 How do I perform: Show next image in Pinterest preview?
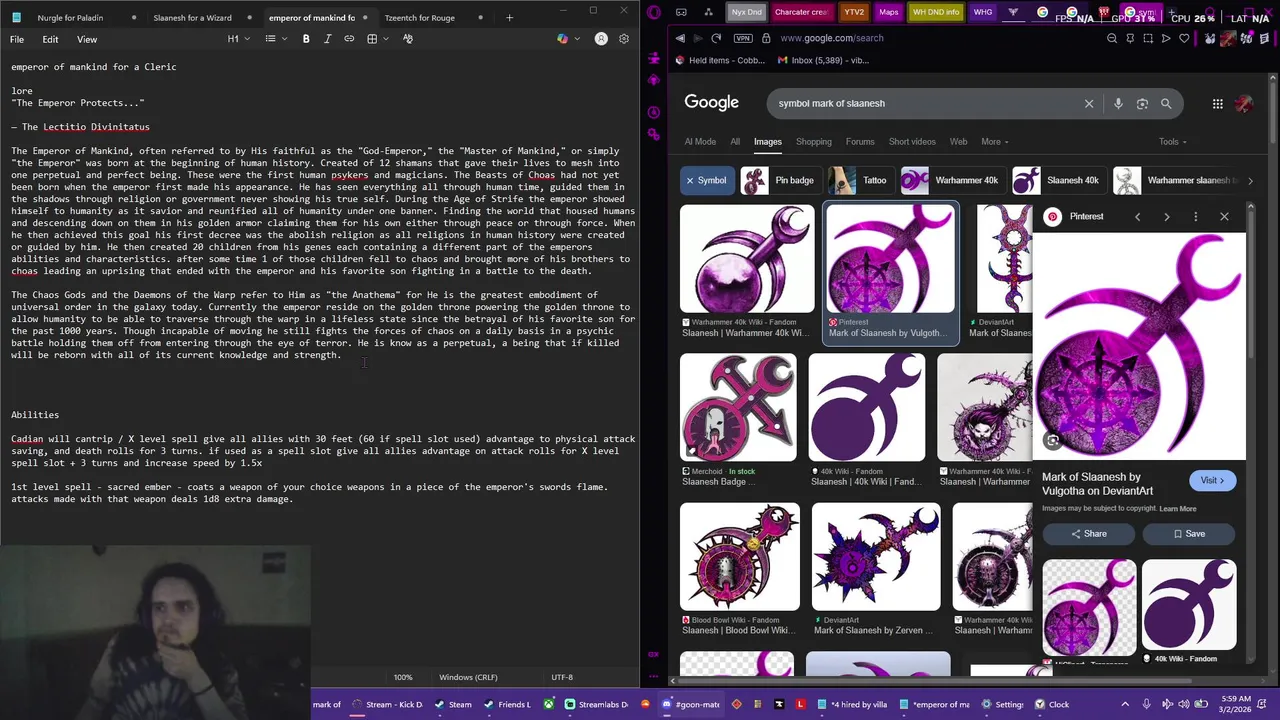1166,216
